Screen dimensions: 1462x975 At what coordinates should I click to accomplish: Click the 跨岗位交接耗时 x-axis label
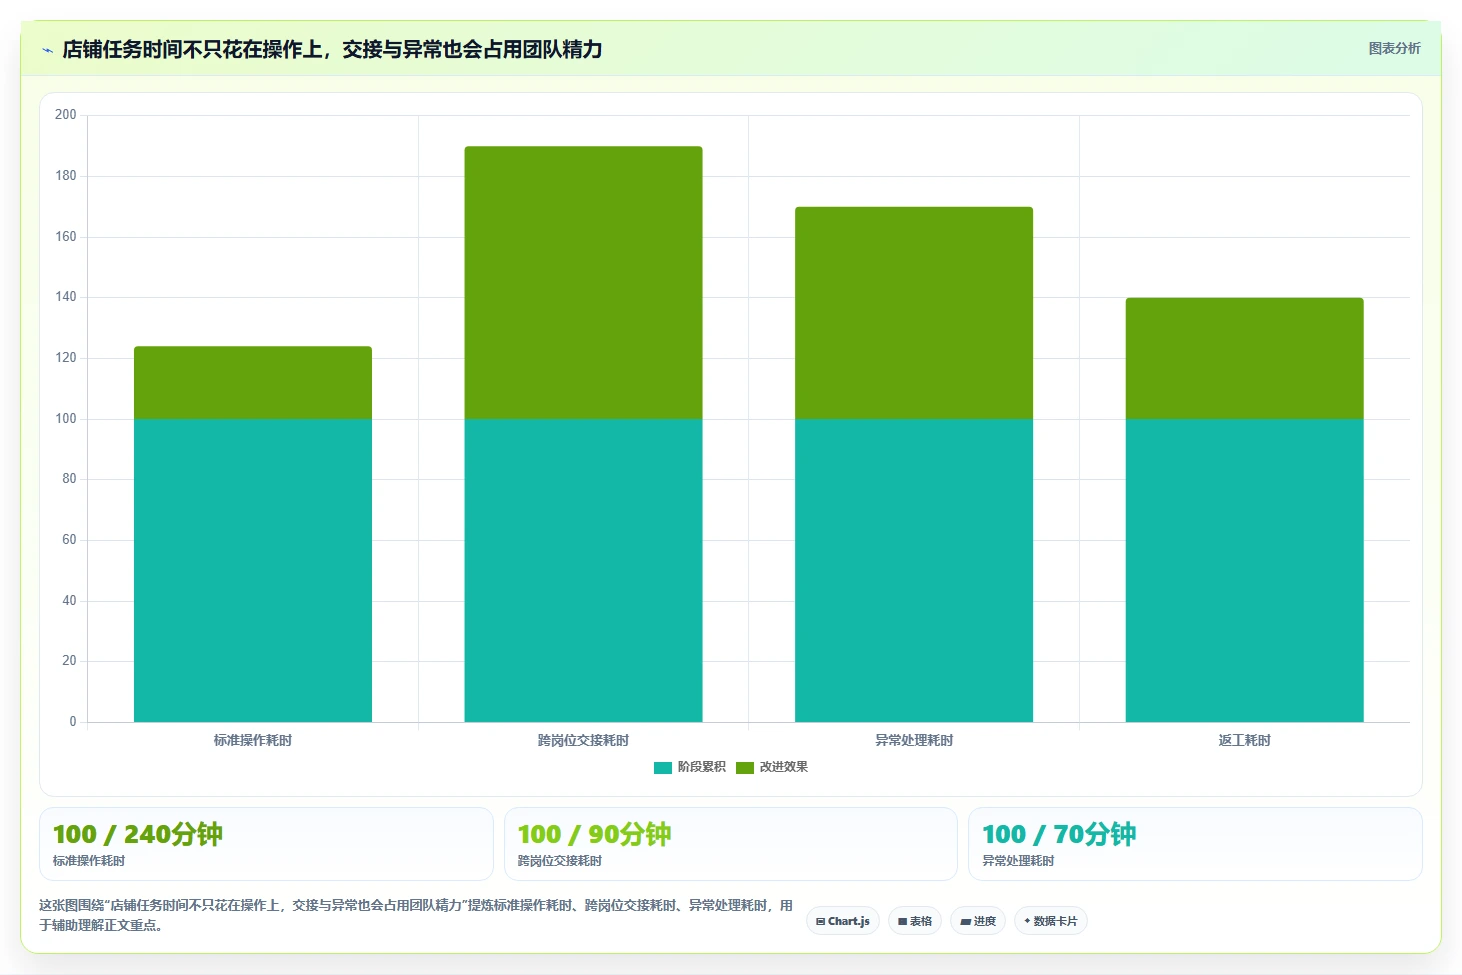pyautogui.click(x=583, y=740)
